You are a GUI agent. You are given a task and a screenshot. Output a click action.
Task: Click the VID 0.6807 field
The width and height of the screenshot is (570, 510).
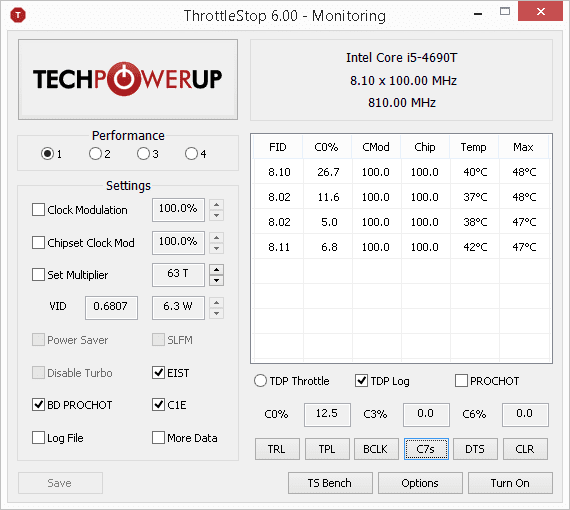click(x=111, y=308)
